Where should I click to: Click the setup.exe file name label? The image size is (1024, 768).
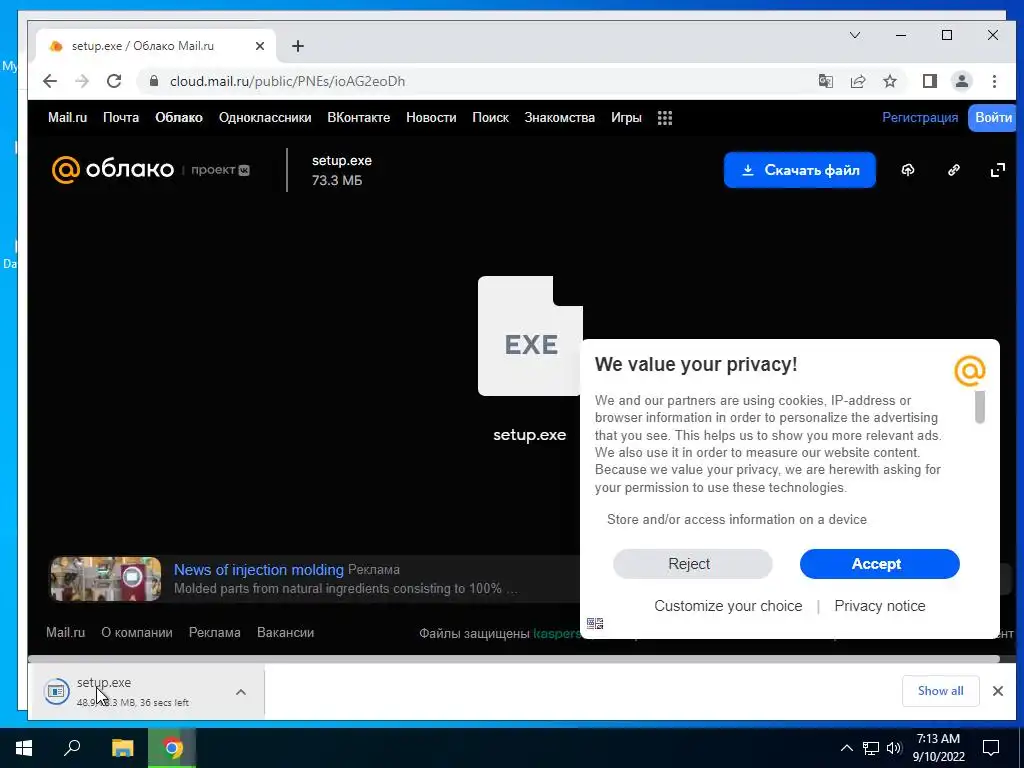click(x=530, y=435)
